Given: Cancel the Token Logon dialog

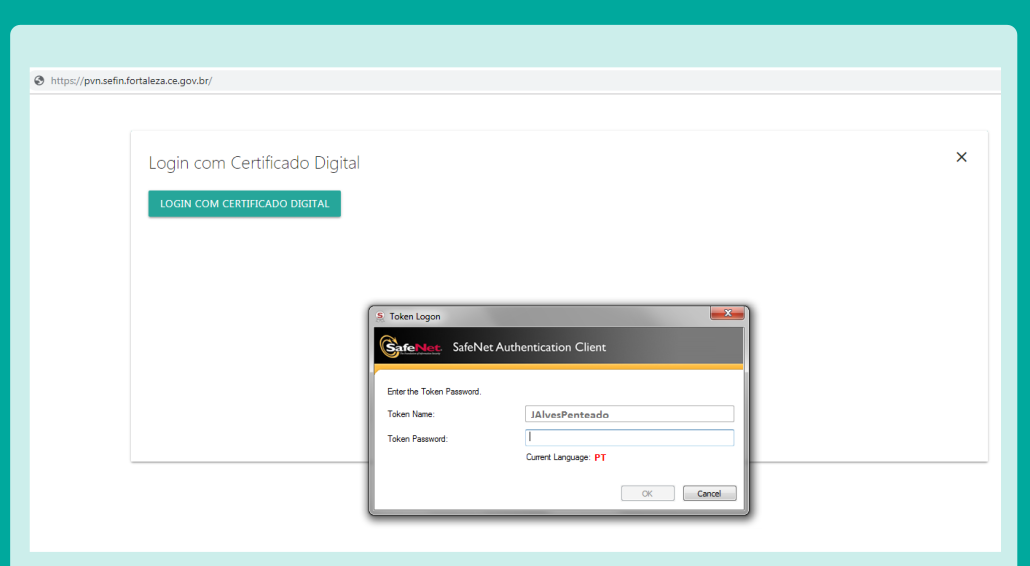Looking at the screenshot, I should (x=709, y=493).
